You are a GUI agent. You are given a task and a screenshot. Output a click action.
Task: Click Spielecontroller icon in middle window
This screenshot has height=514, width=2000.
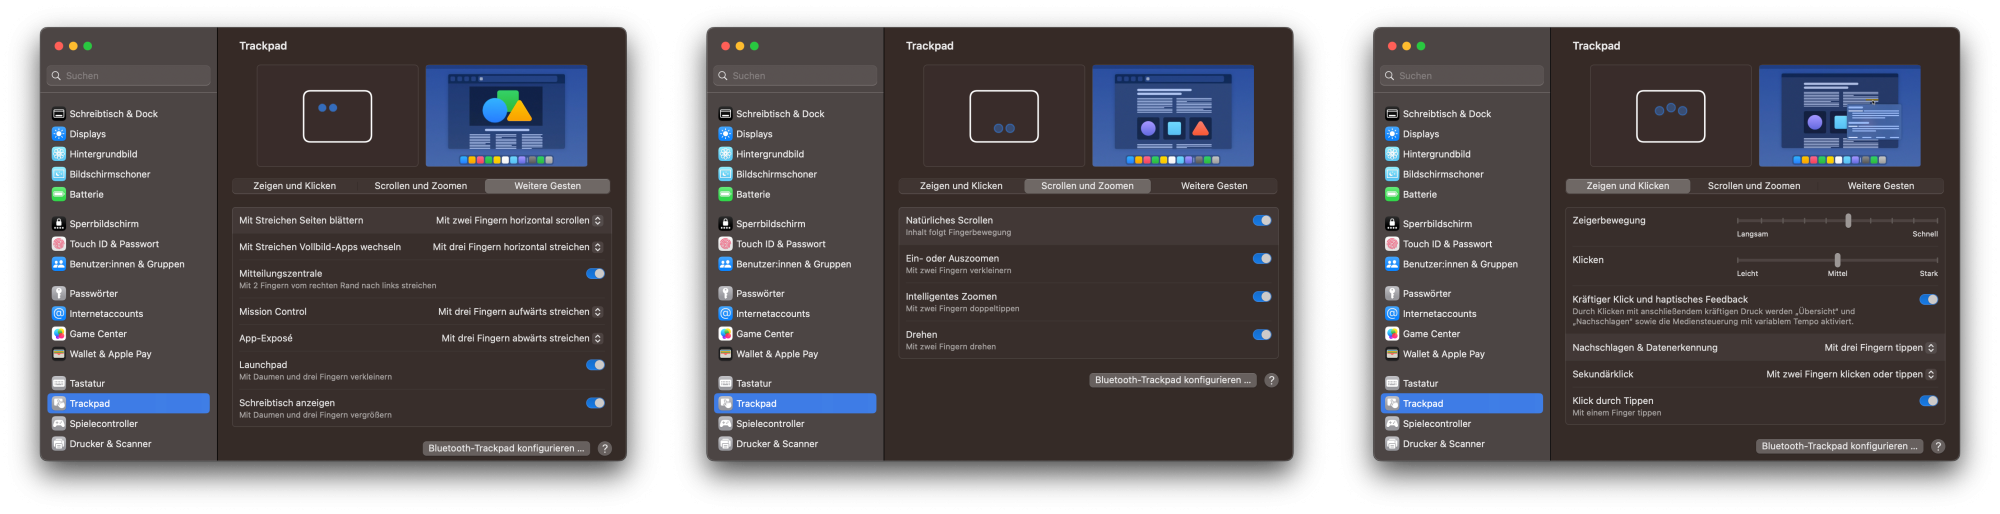[726, 423]
